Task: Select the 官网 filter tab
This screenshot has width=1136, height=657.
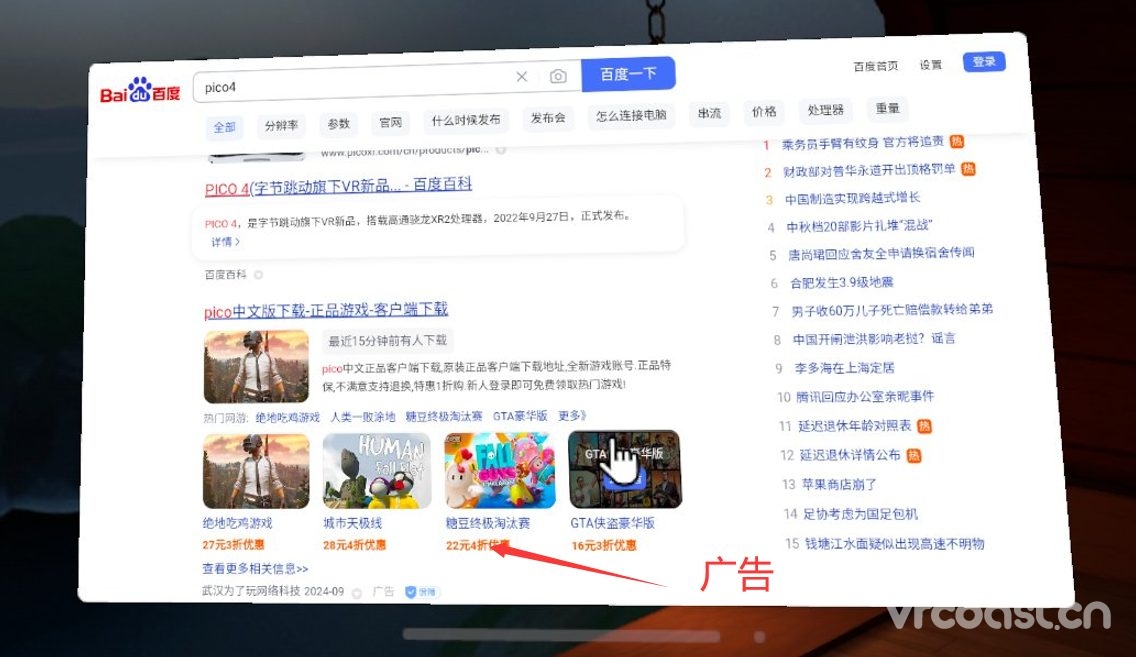Action: point(390,122)
